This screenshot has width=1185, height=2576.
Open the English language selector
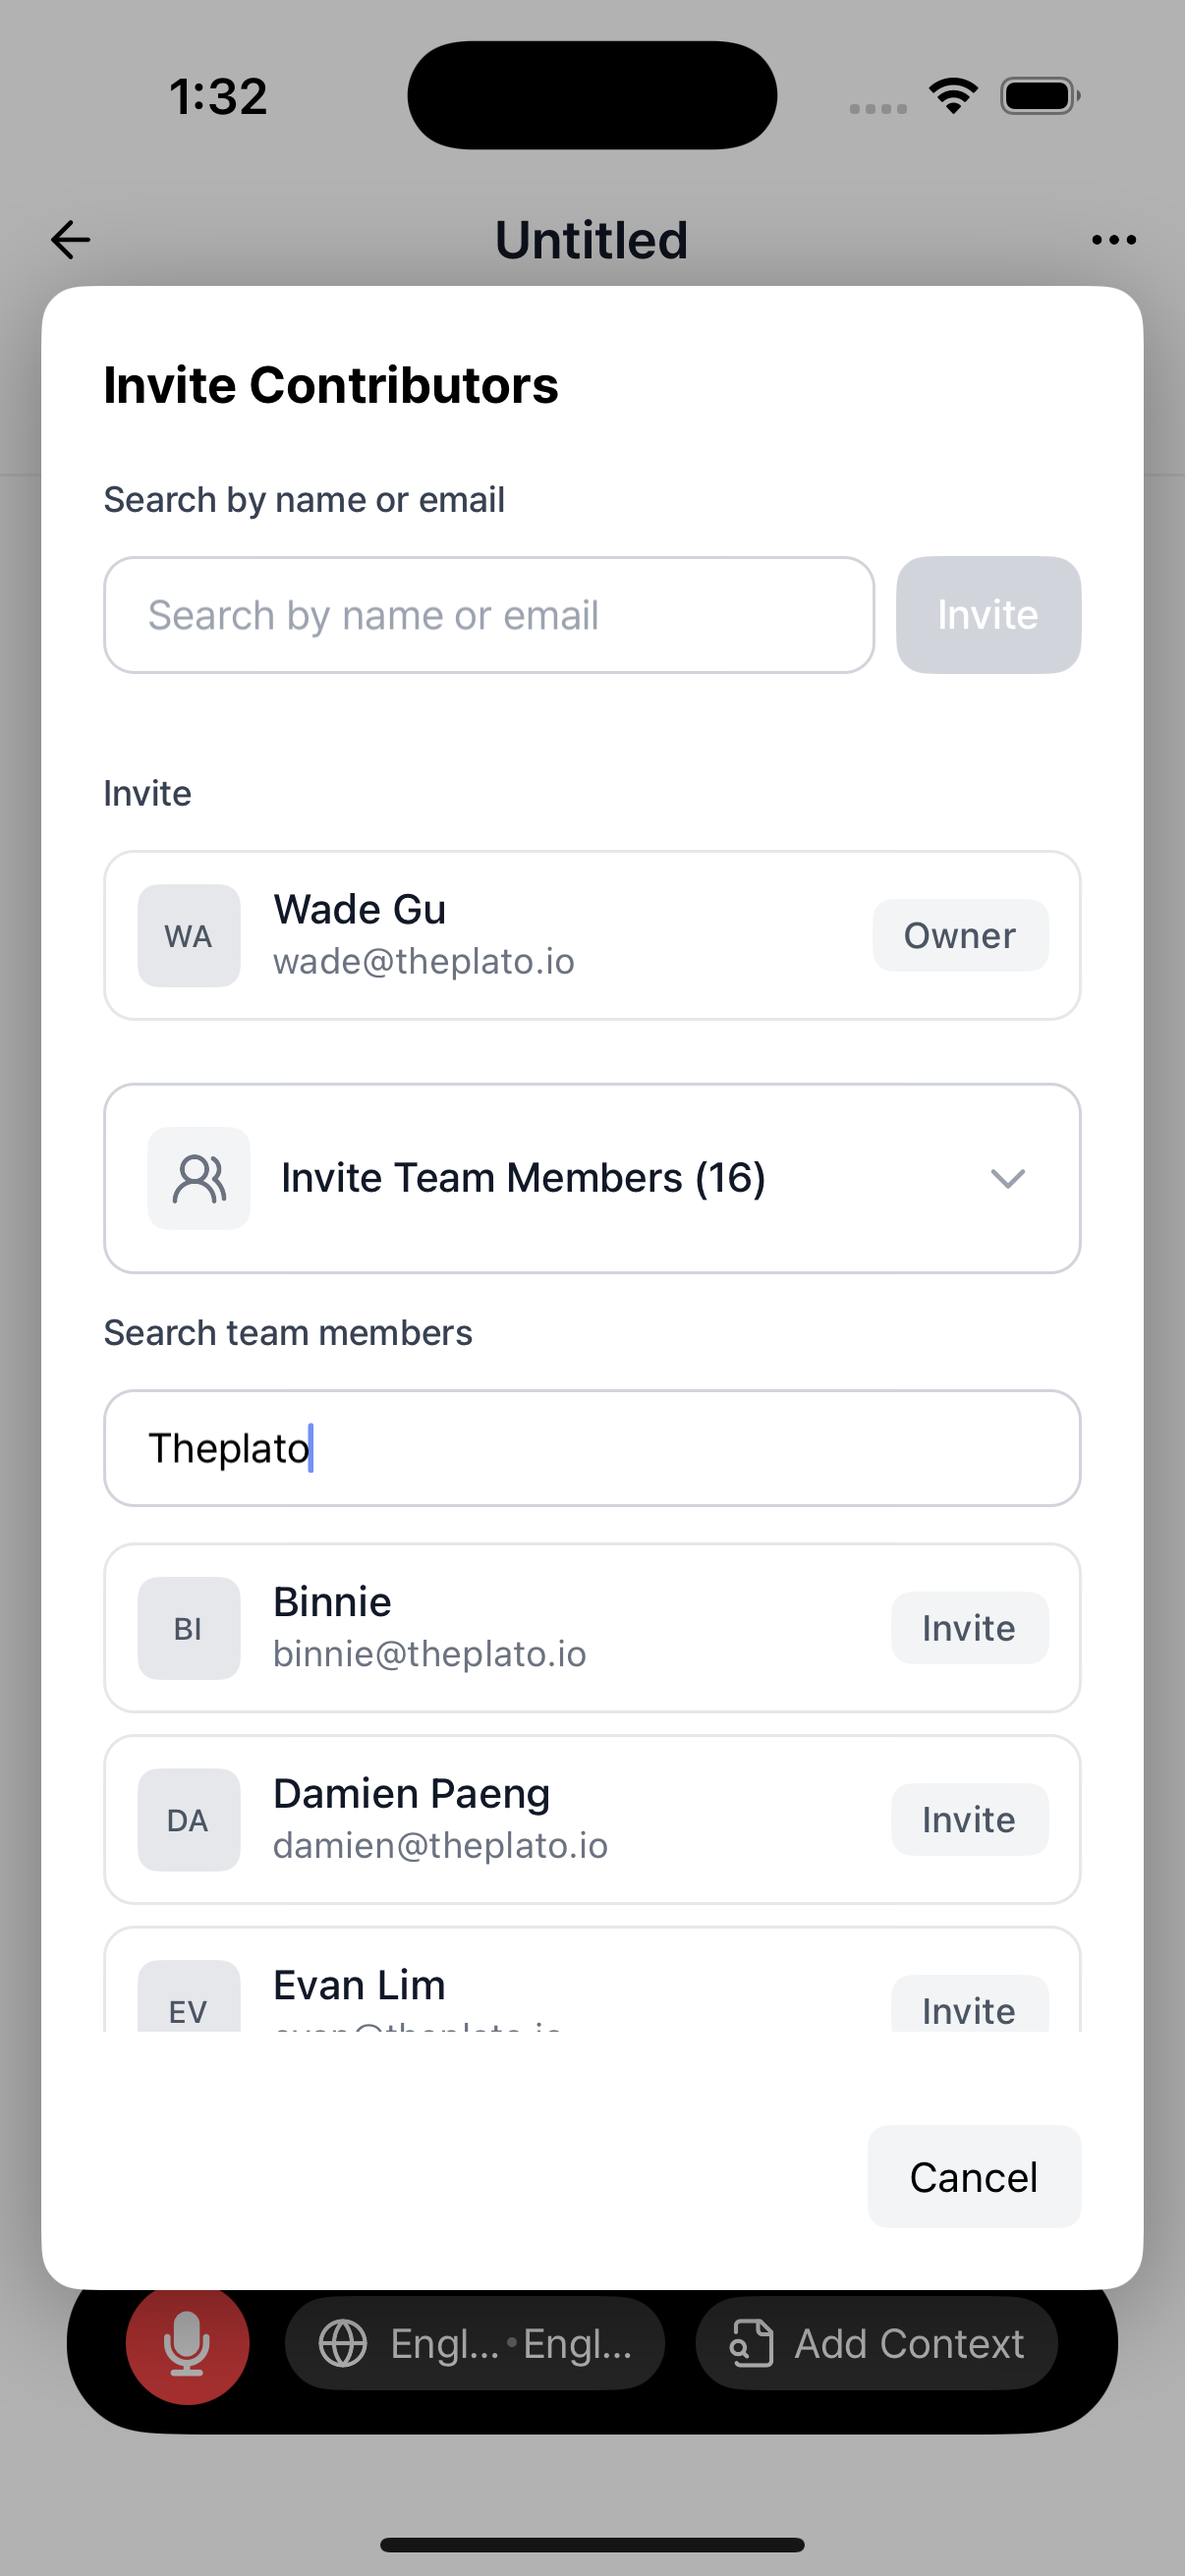(x=475, y=2343)
